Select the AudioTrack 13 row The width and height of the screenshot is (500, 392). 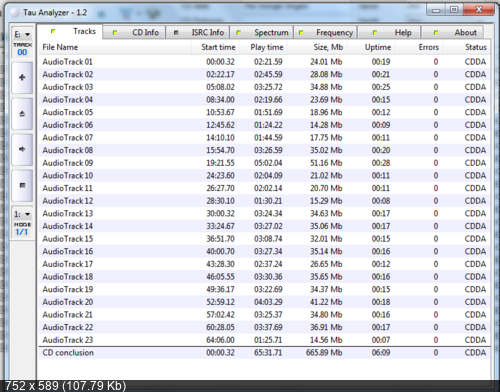tap(264, 213)
